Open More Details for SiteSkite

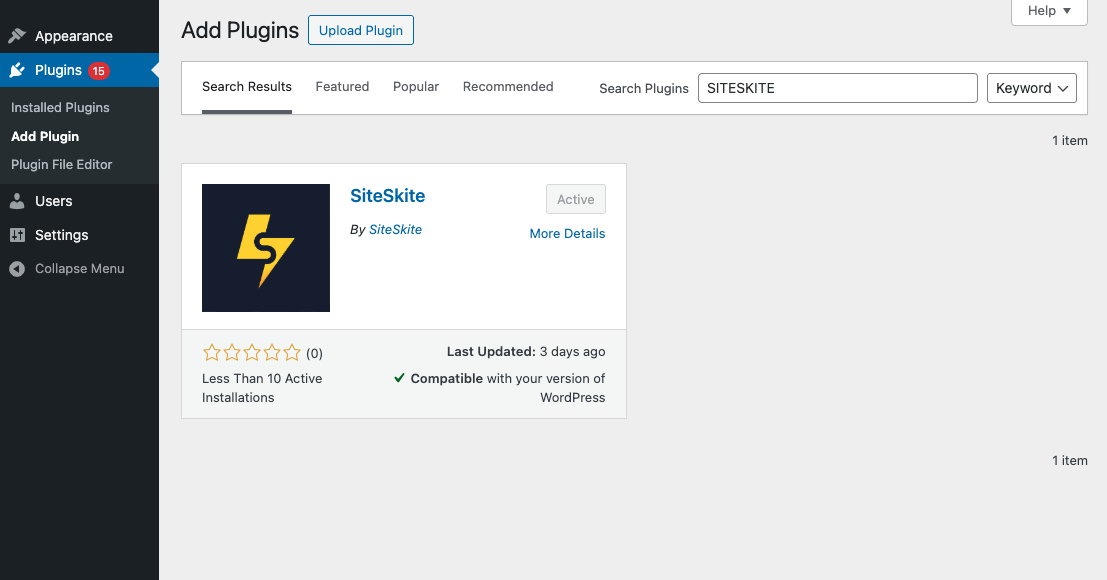567,233
